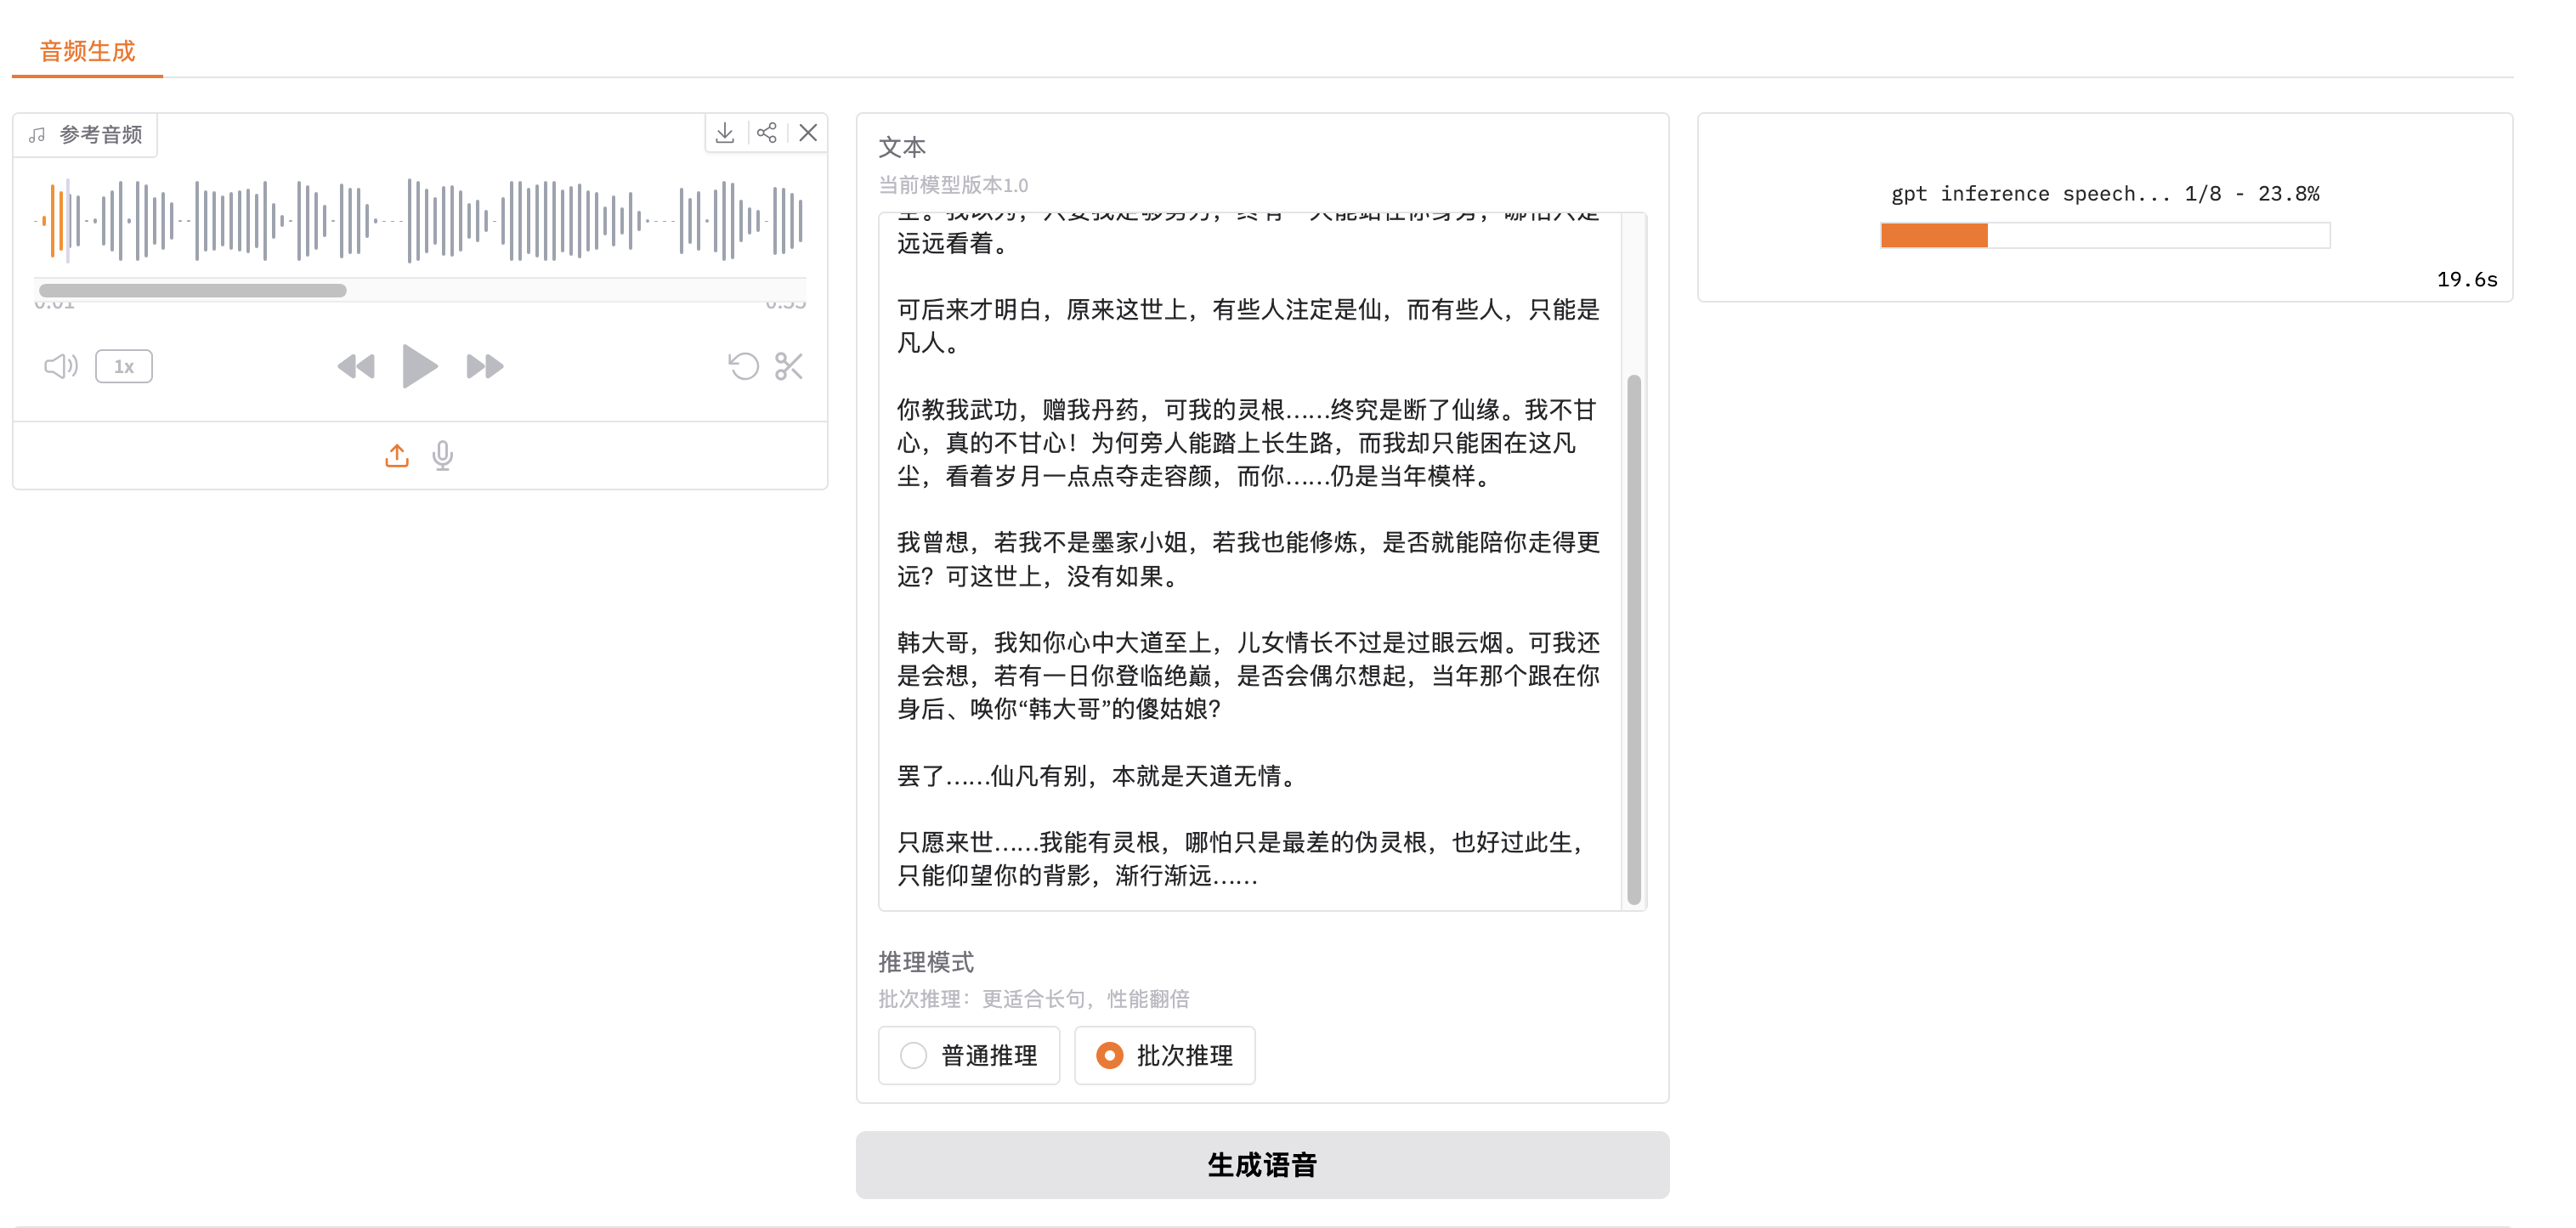Upload a new audio file
Viewport: 2576px width, 1228px height.
pyautogui.click(x=397, y=456)
